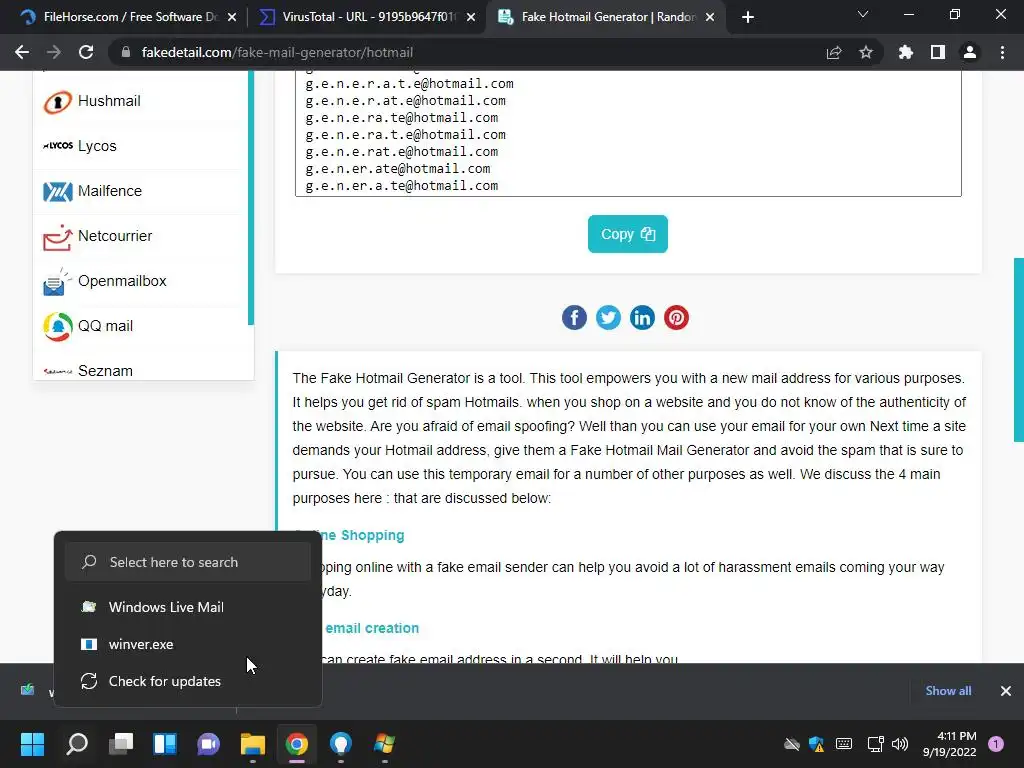Viewport: 1024px width, 768px height.
Task: Open Windows Live Mail from menu
Action: [188, 607]
